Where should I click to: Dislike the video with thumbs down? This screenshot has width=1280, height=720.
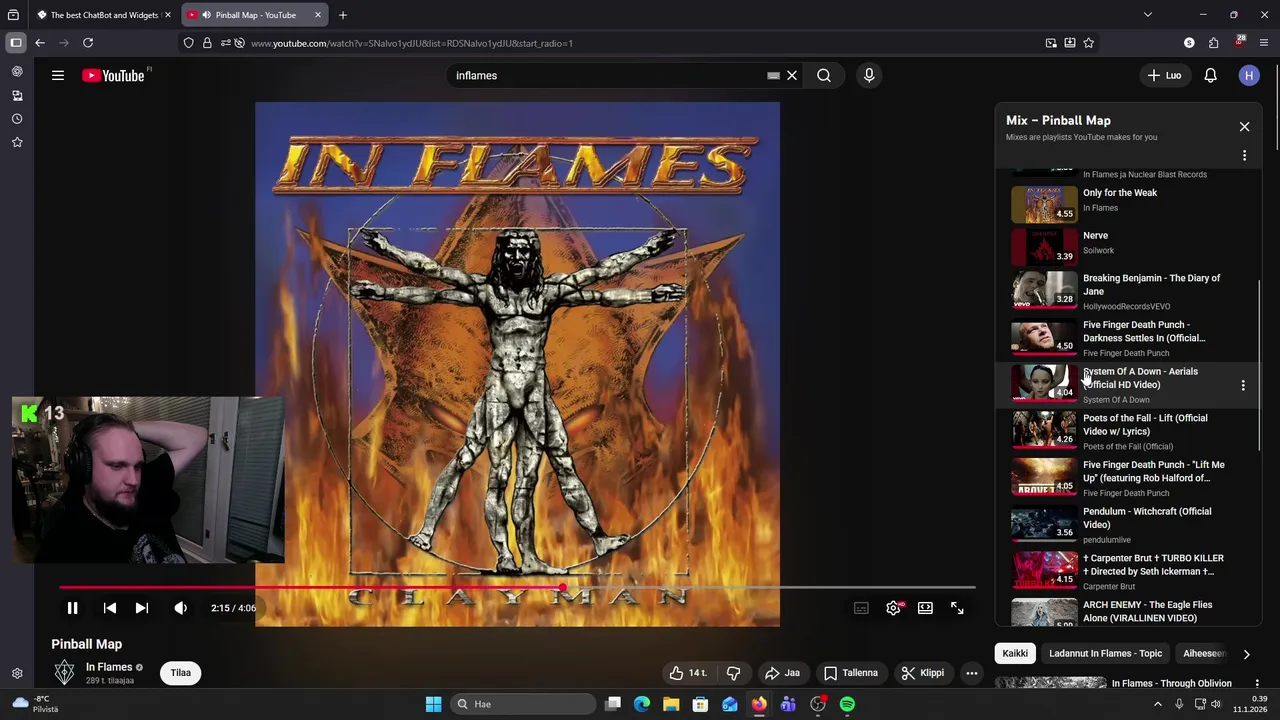click(x=733, y=673)
